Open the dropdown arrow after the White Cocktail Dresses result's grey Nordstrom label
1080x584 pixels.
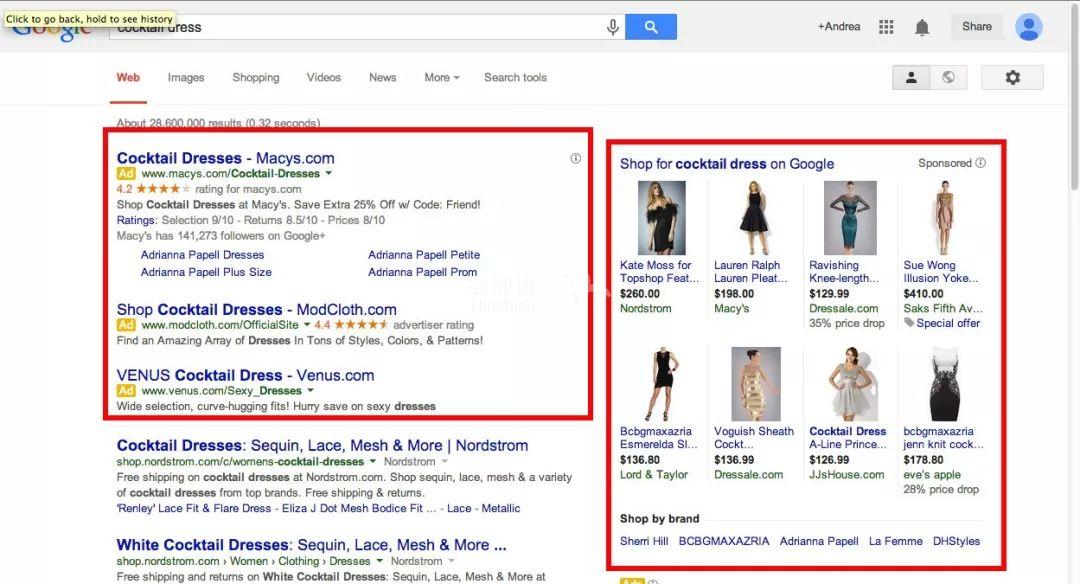point(451,561)
